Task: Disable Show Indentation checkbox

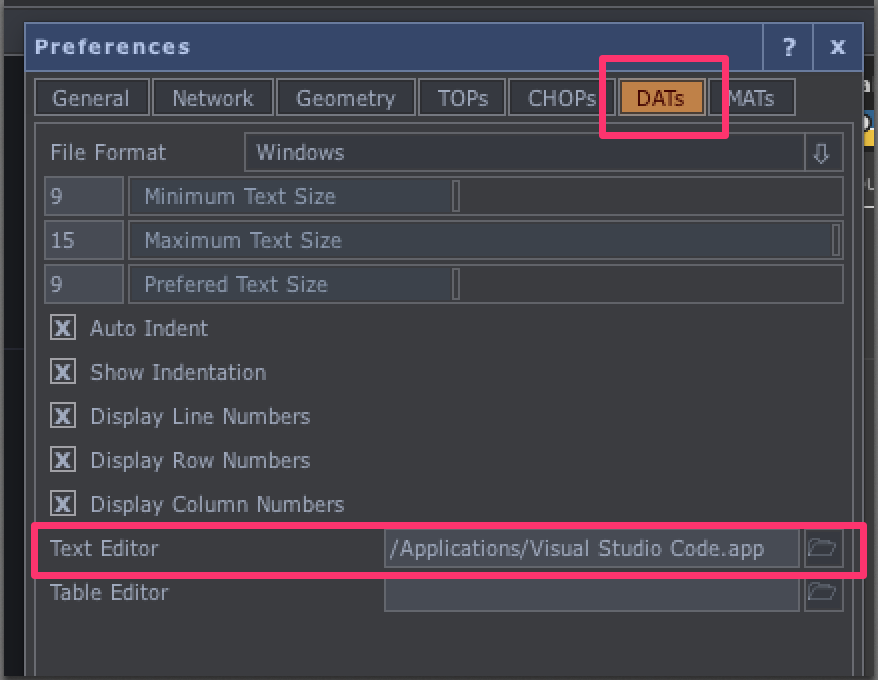Action: [63, 372]
